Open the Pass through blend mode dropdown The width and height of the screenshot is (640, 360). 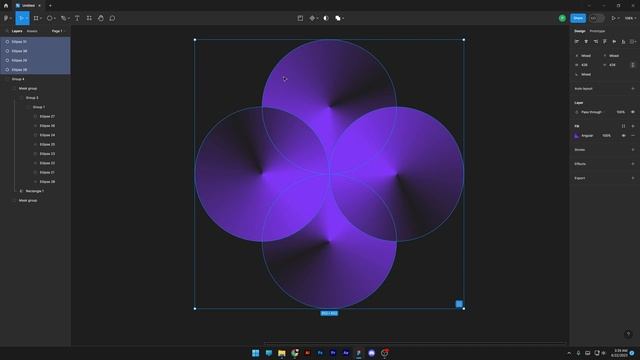click(591, 112)
